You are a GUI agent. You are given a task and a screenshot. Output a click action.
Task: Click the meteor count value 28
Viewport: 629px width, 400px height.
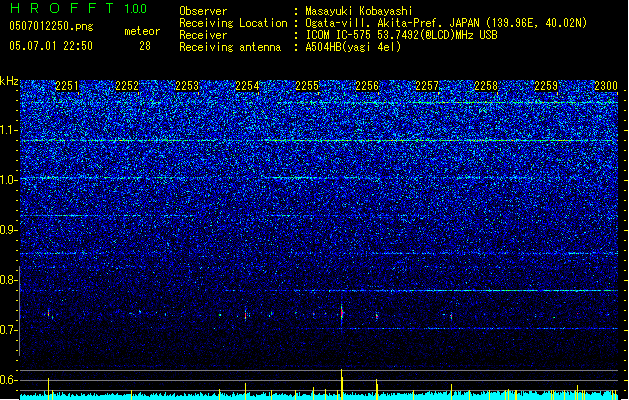[145, 46]
